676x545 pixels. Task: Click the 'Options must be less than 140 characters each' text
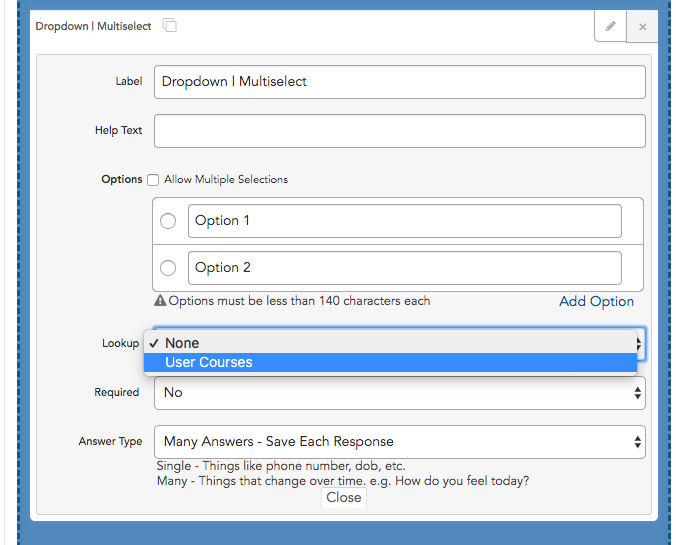(299, 301)
